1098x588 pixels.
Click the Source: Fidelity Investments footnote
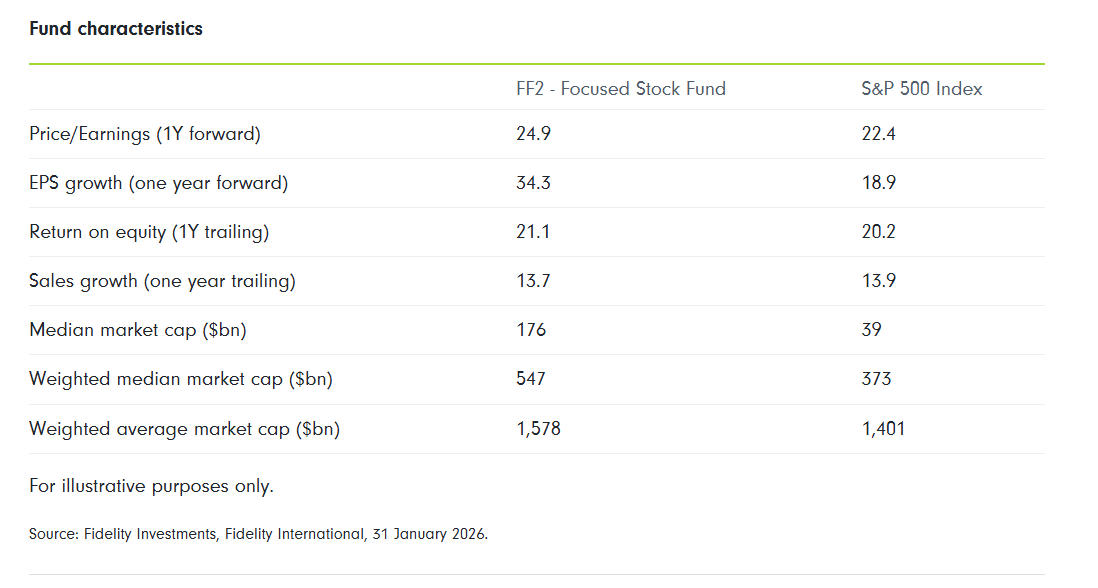258,534
